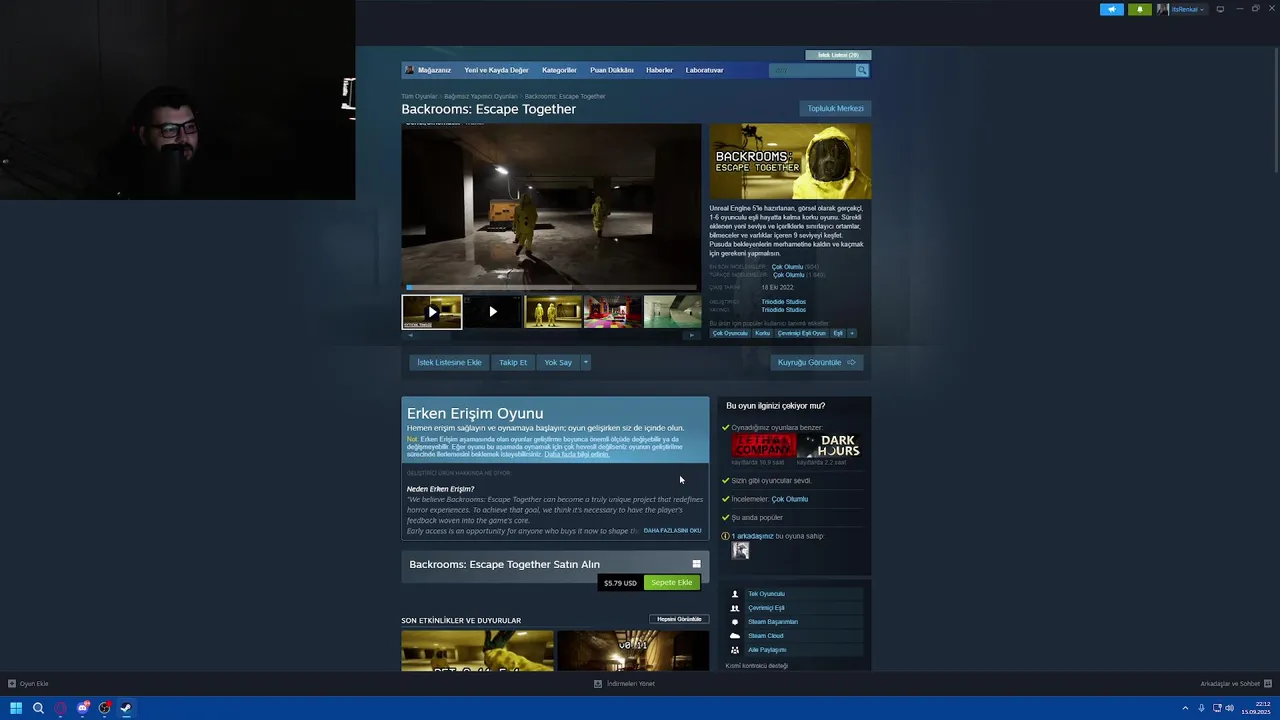
Task: Click the Windows platform icon in purchase box
Action: [x=696, y=564]
